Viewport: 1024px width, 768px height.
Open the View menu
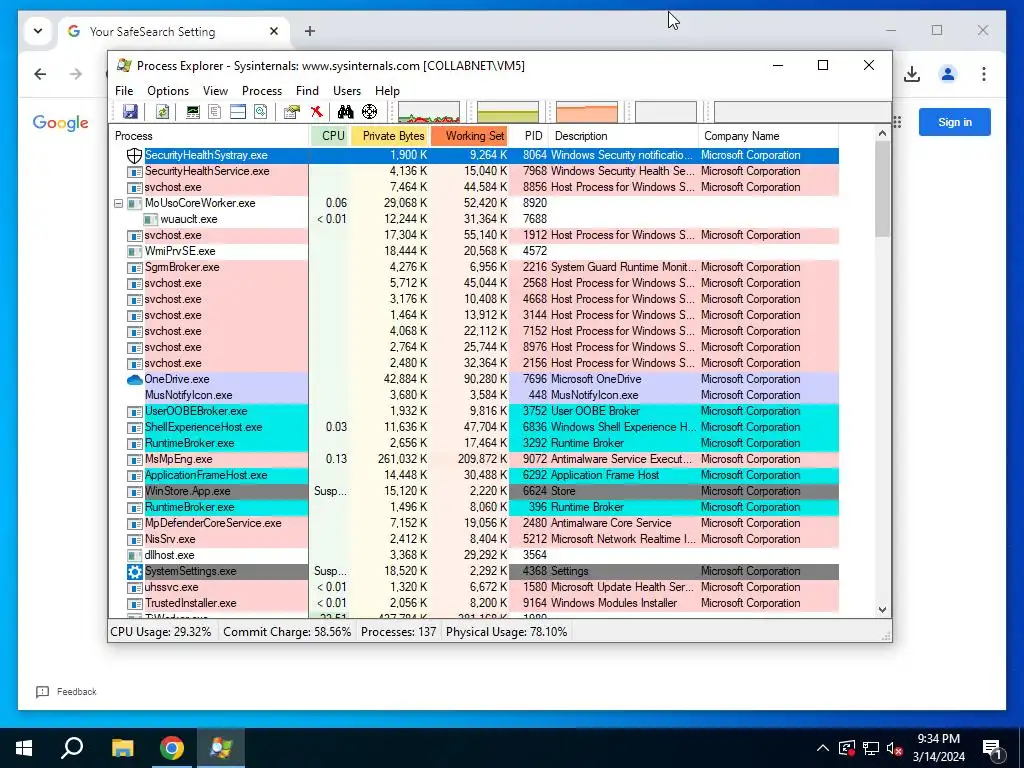coord(215,91)
